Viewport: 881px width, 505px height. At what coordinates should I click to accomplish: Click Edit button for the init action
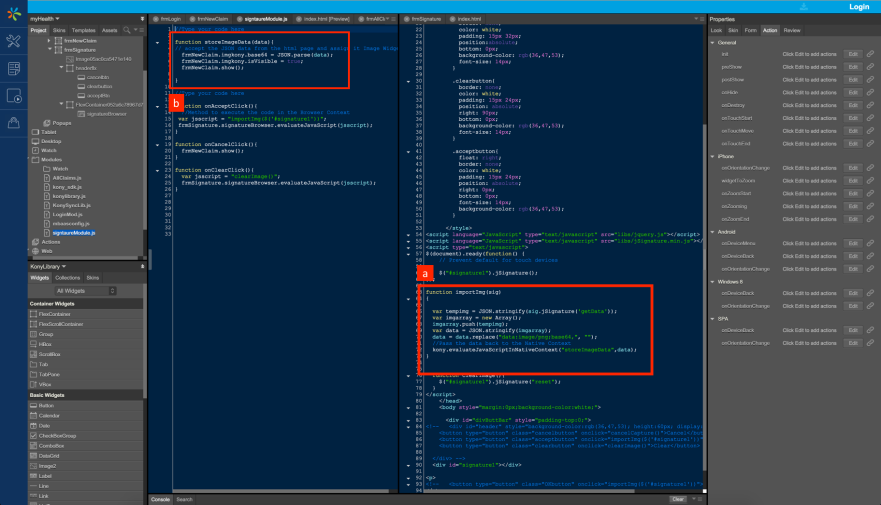coord(853,52)
